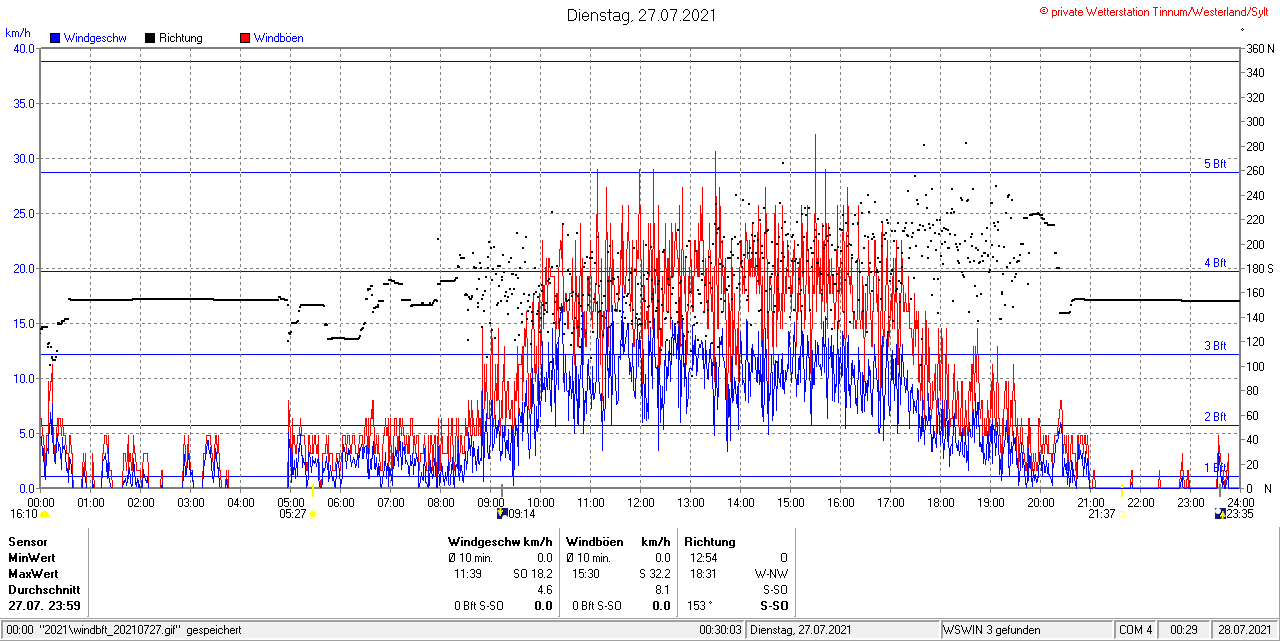Click the saved file windbft_20210727.gif status message
The image size is (1280, 641).
click(123, 630)
